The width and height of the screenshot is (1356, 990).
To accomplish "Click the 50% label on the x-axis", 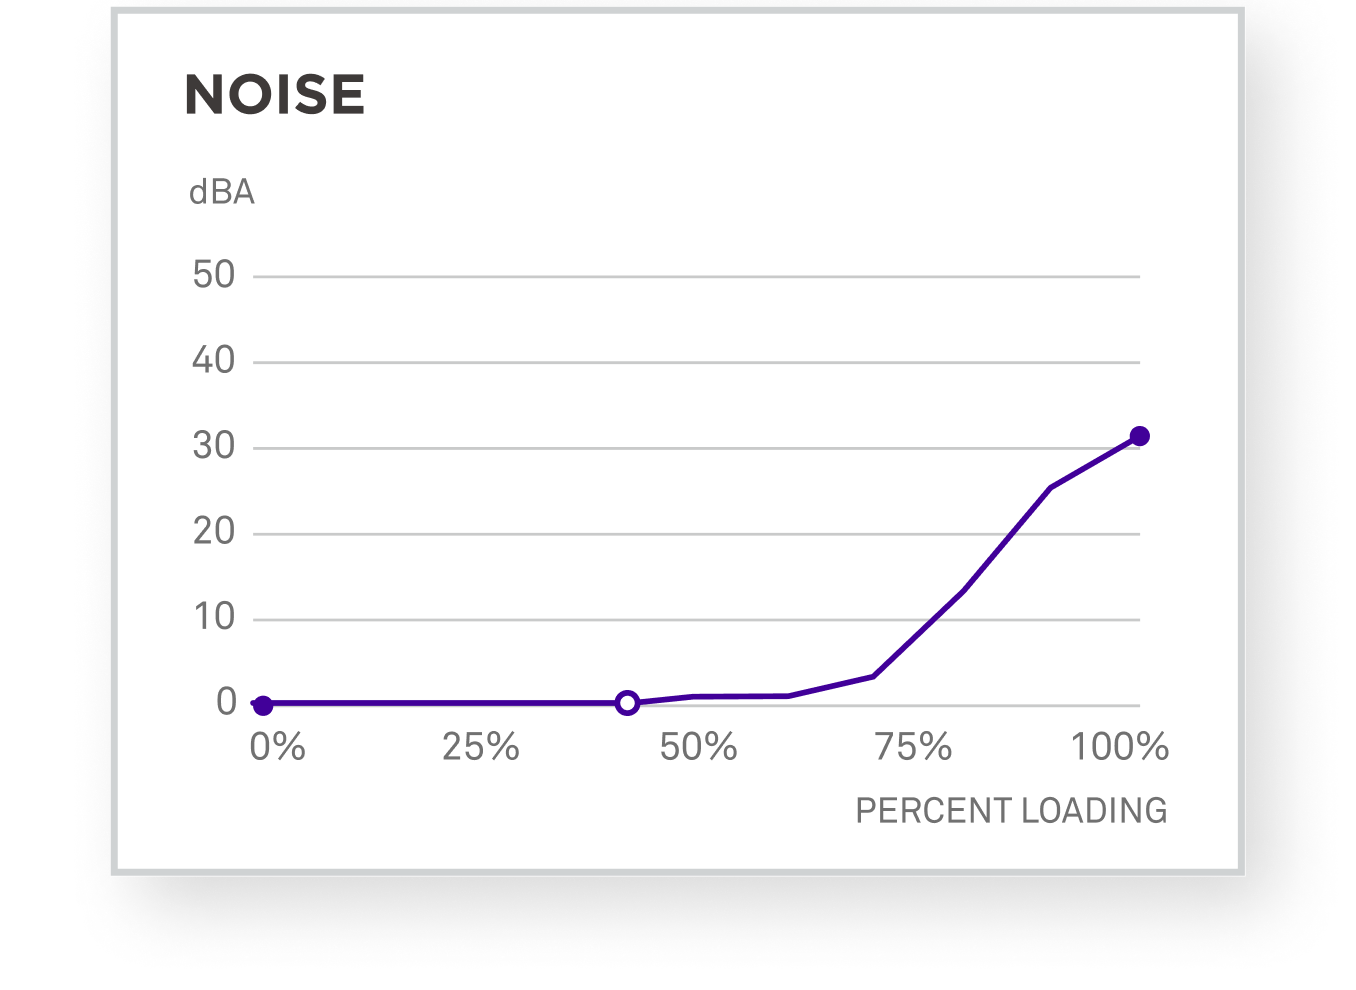I will pos(698,747).
